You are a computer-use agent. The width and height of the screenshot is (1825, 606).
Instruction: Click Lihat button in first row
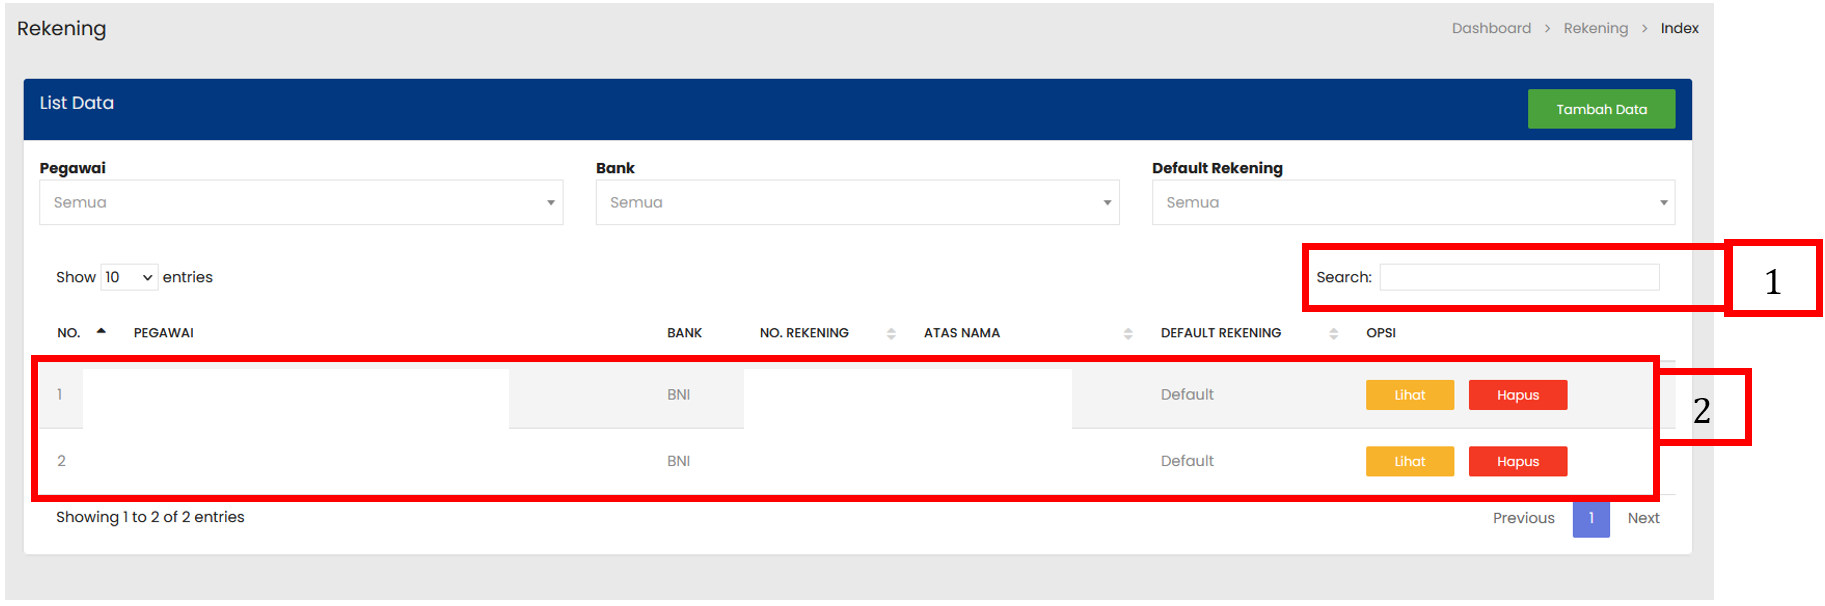pyautogui.click(x=1409, y=395)
